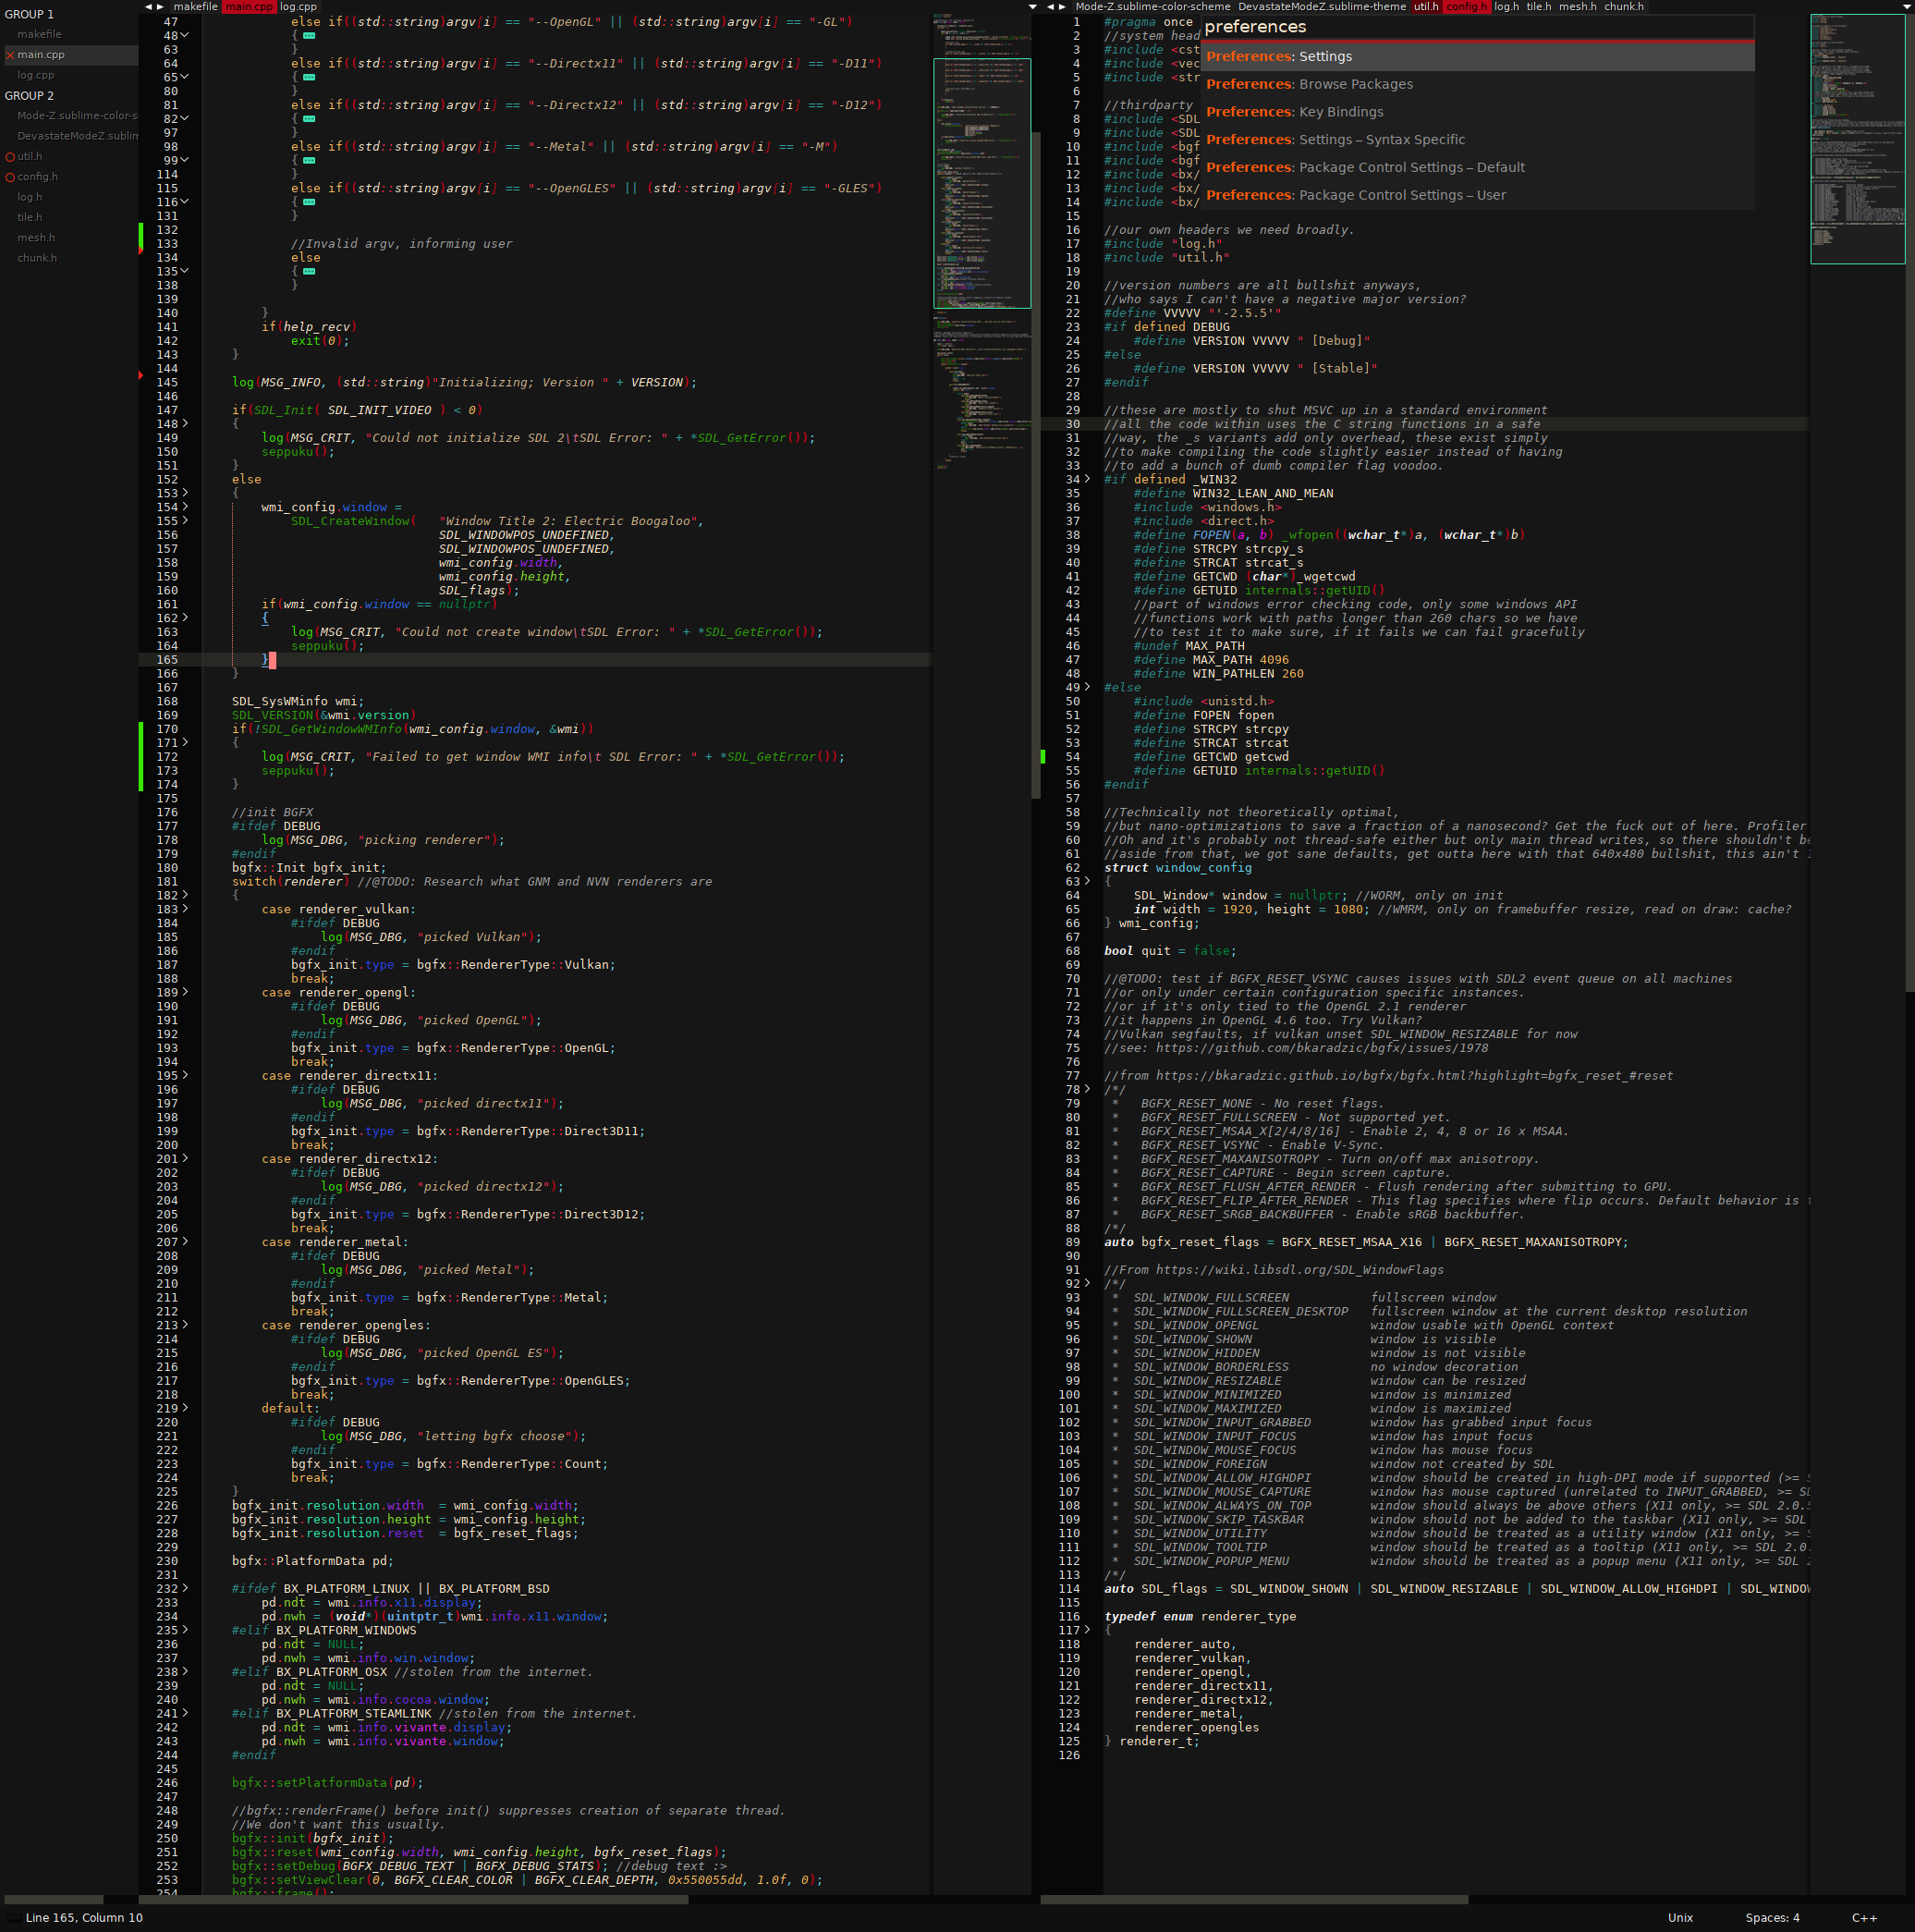
Task: Choose "Preferences: Browse Packages" from the palette
Action: coord(1309,84)
